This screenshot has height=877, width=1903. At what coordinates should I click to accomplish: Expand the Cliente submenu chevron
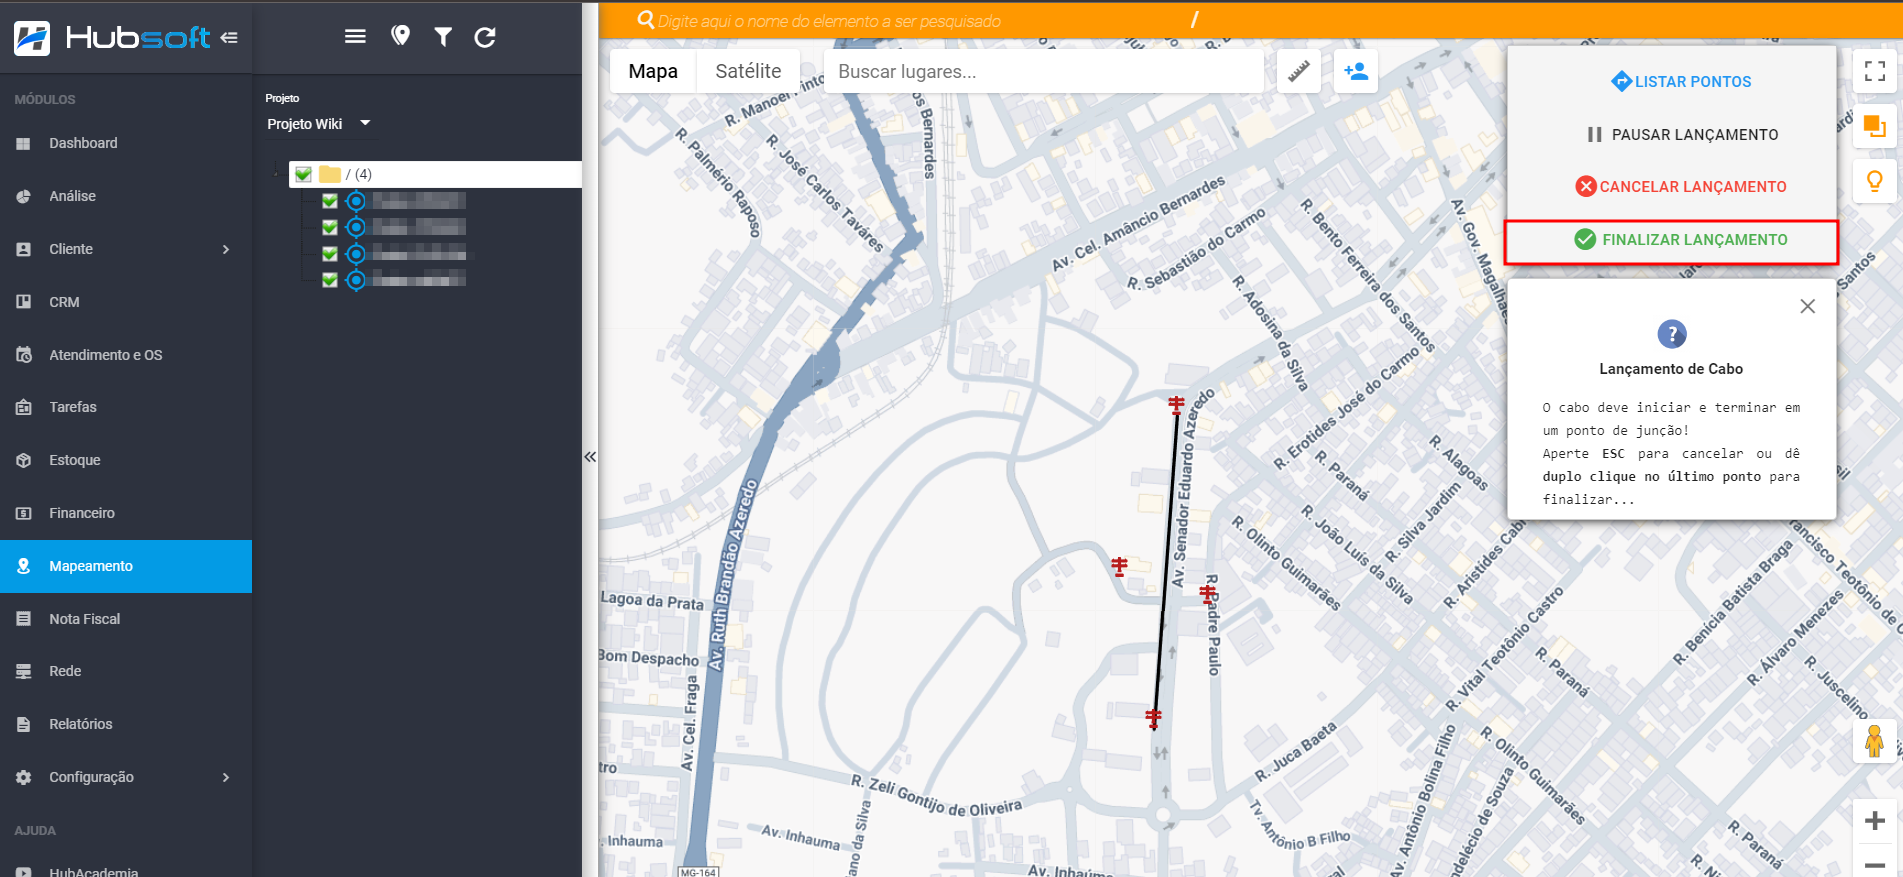pos(226,249)
